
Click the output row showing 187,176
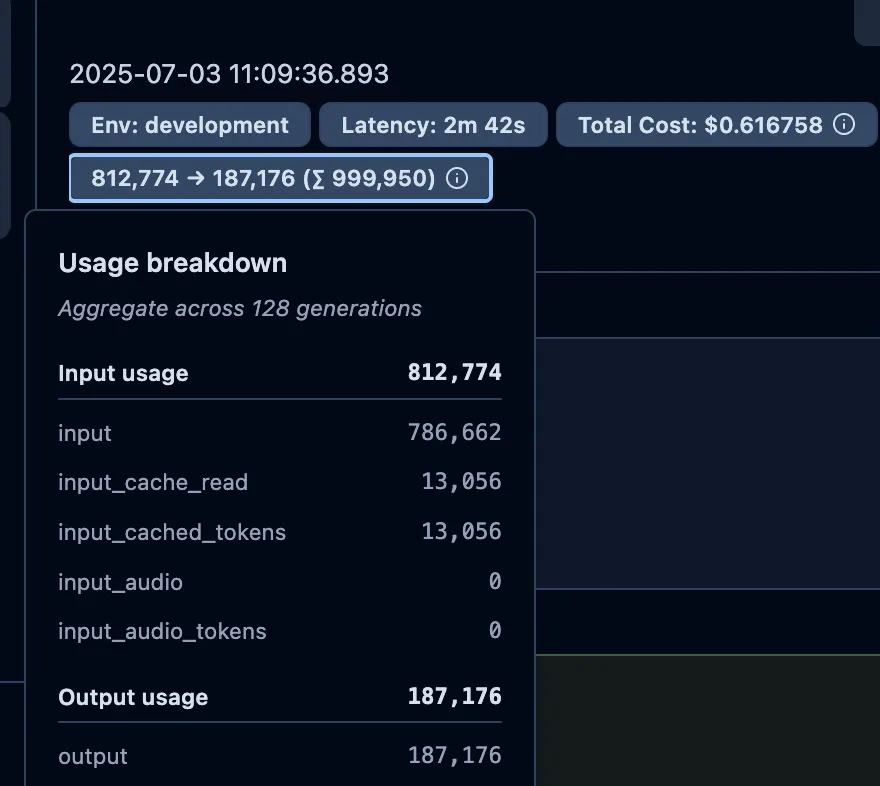click(280, 756)
